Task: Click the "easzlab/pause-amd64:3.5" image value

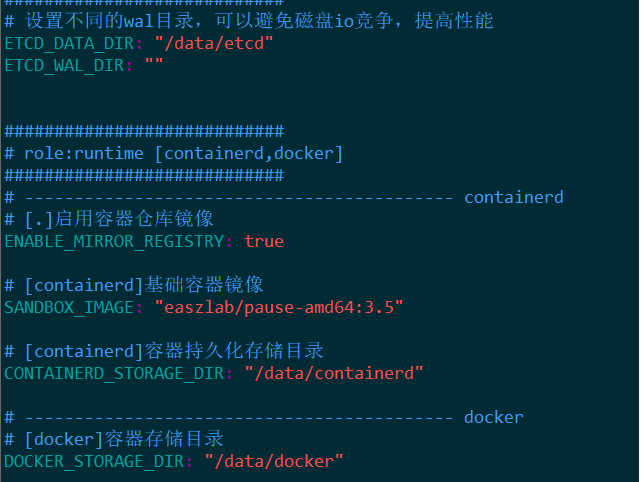Action: [x=278, y=307]
